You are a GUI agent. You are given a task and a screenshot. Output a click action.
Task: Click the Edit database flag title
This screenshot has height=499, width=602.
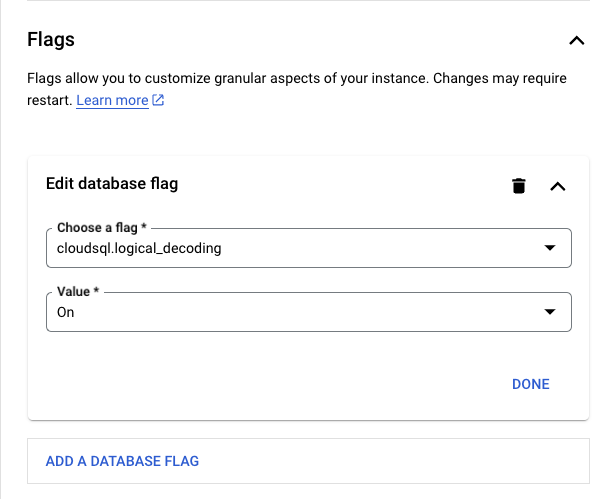tap(112, 183)
